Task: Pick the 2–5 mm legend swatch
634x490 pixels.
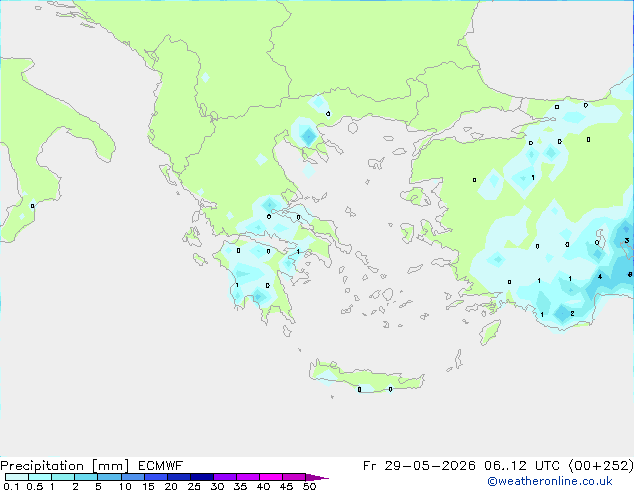Action: [86, 477]
